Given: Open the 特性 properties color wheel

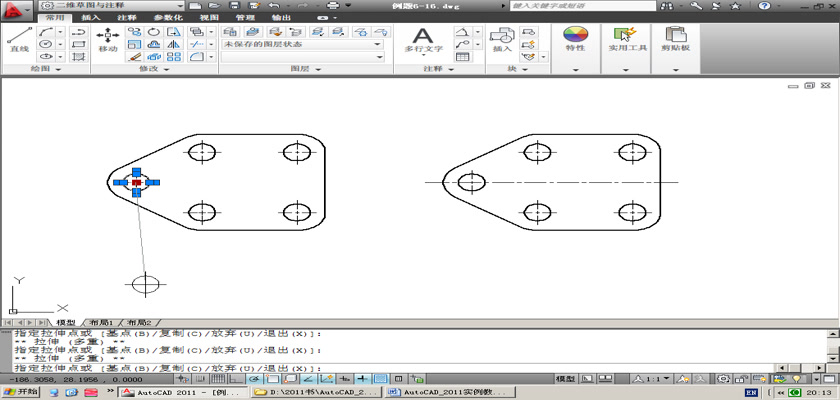Looking at the screenshot, I should (x=575, y=38).
